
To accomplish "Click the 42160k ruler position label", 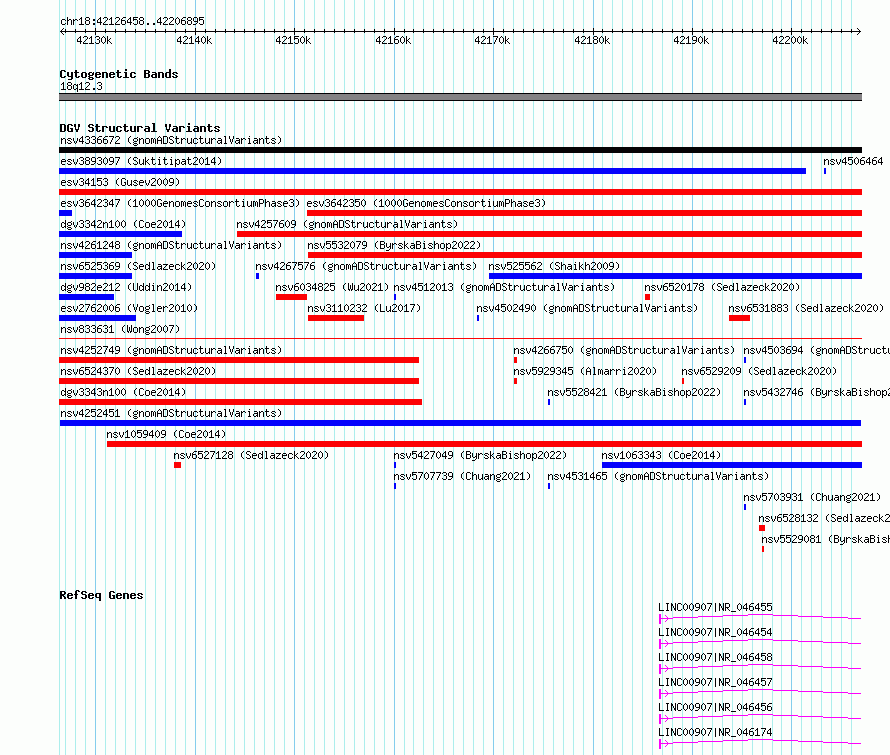I will click(x=393, y=40).
